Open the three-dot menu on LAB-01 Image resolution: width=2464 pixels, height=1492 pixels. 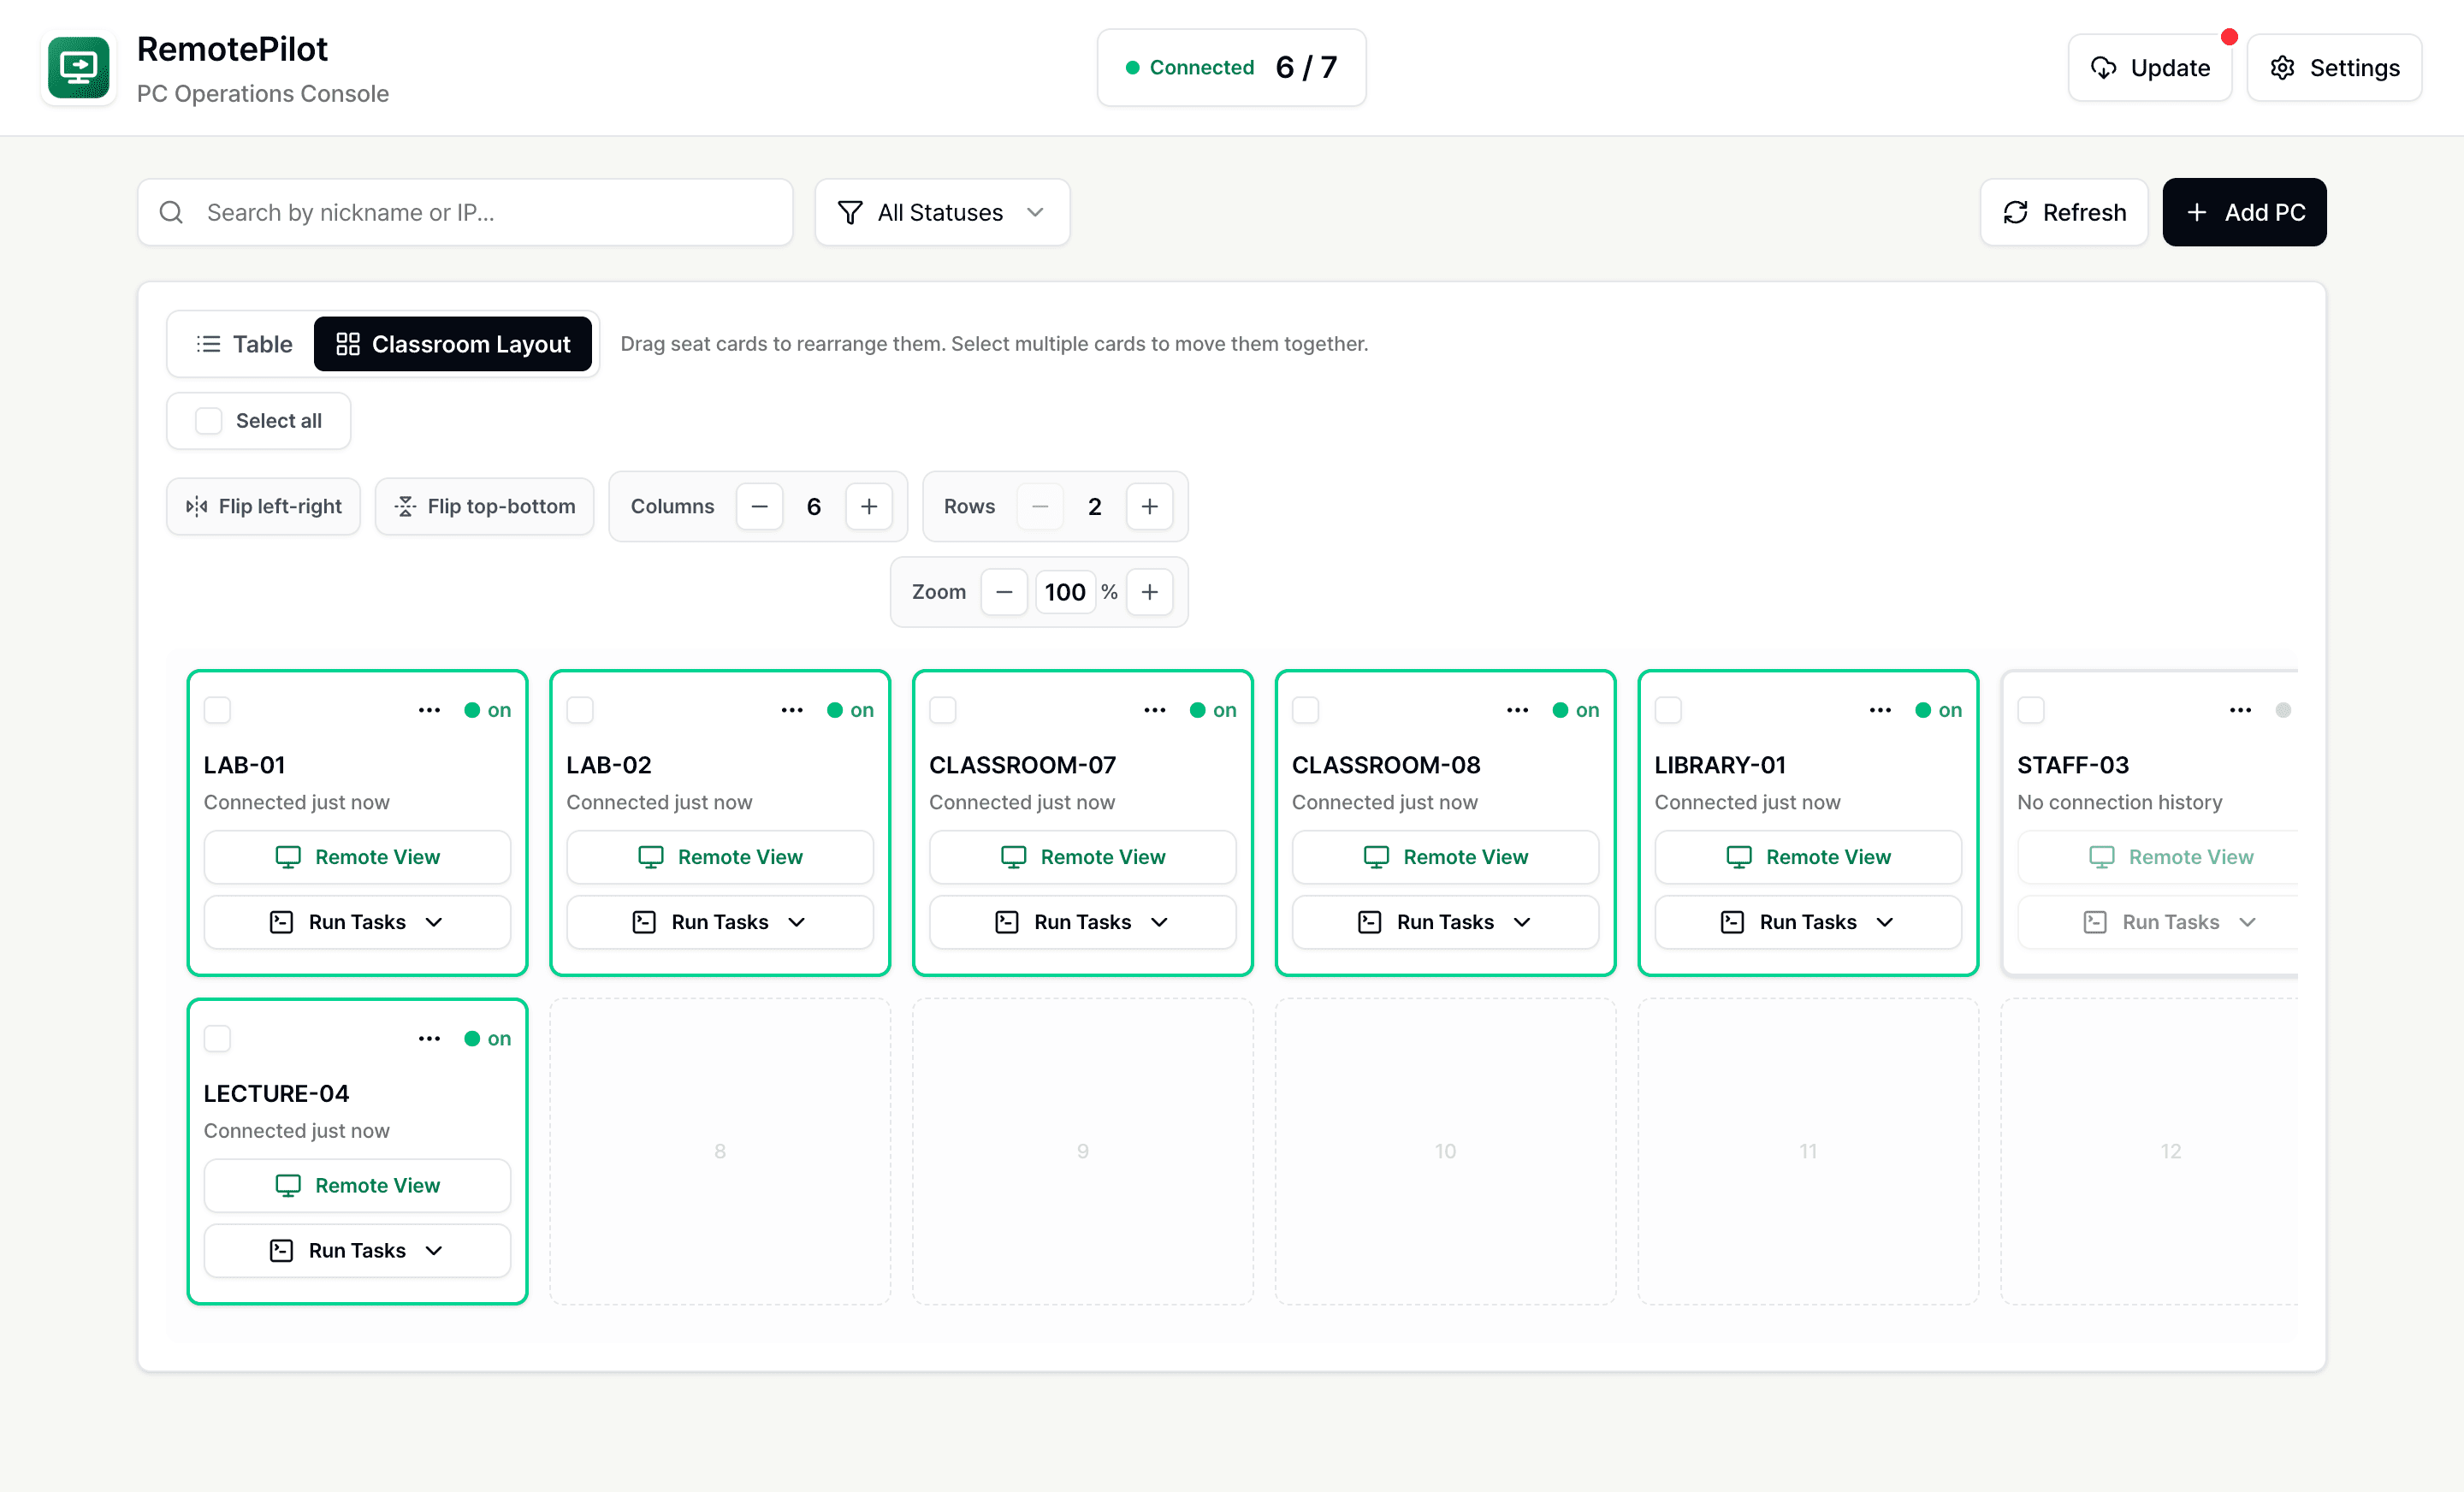click(429, 710)
